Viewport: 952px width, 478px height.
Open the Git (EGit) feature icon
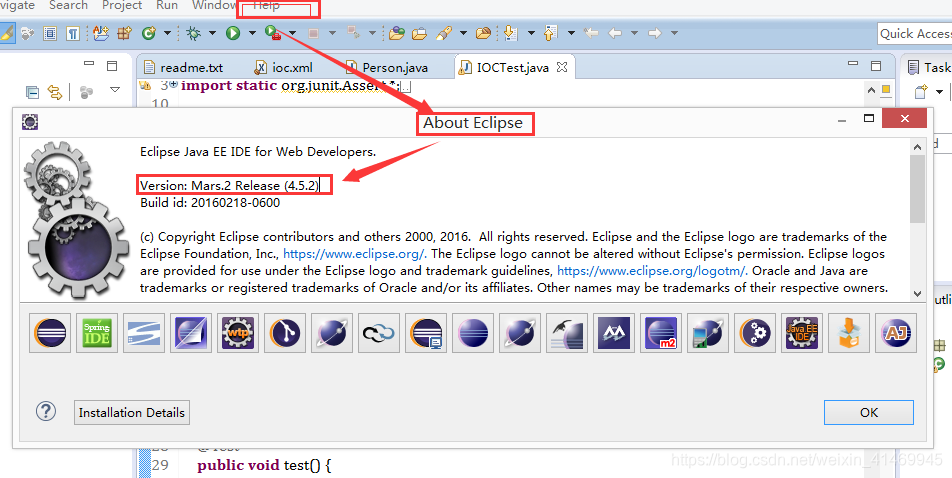(285, 333)
